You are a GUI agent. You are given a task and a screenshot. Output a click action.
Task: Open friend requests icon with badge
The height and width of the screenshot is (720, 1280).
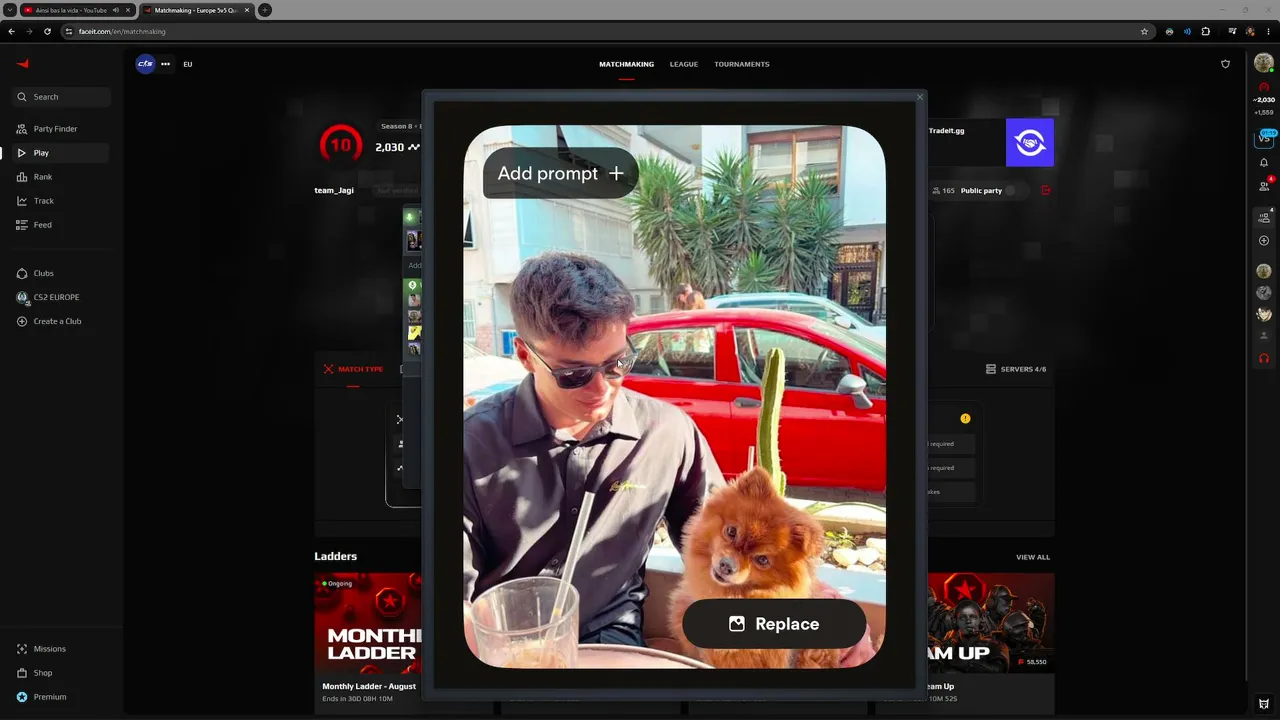coord(1264,185)
